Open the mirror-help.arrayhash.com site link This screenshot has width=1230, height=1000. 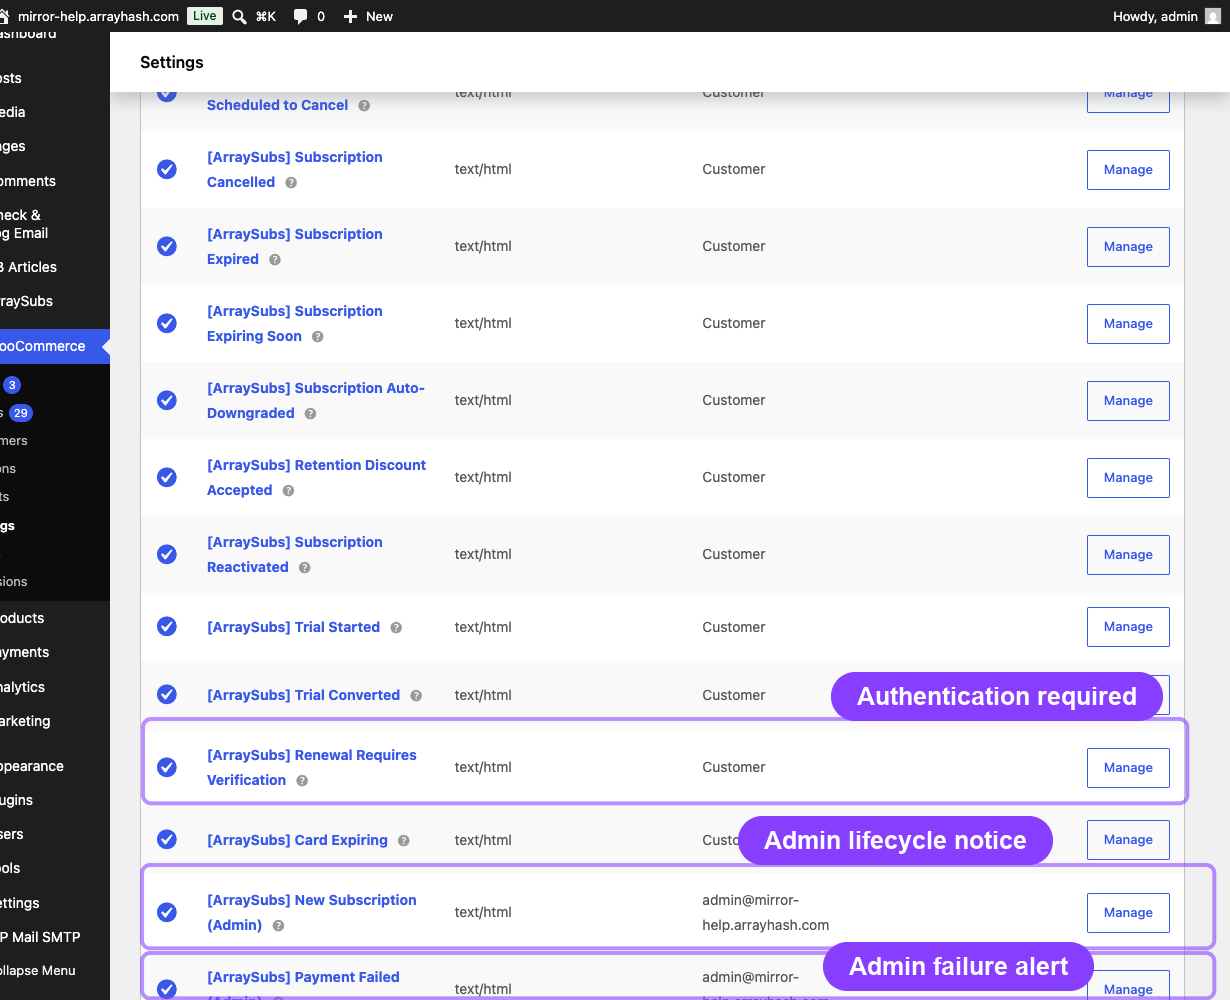tap(98, 16)
